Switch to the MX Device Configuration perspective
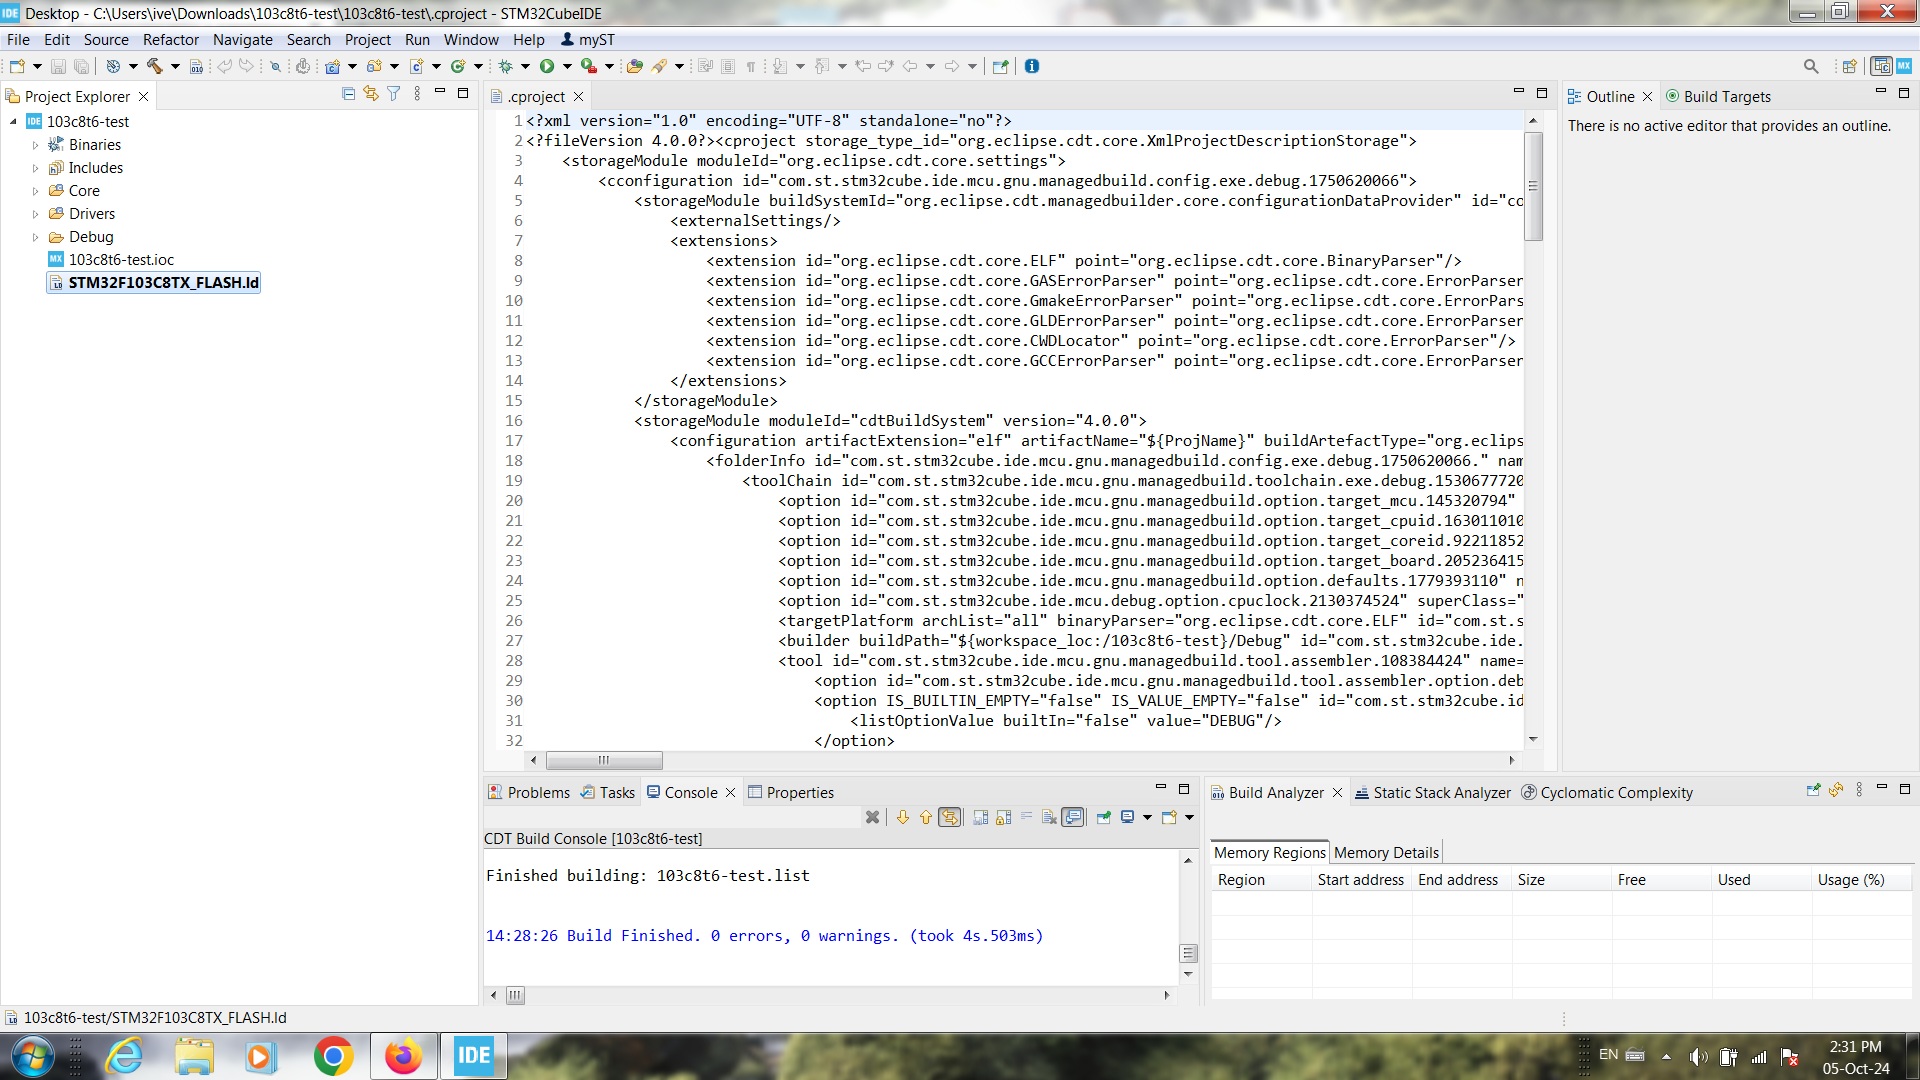Screen dimensions: 1920x1080 1904,66
